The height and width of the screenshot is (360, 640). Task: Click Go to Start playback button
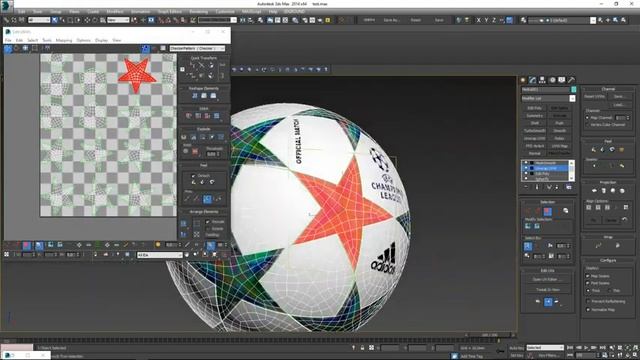[570, 348]
